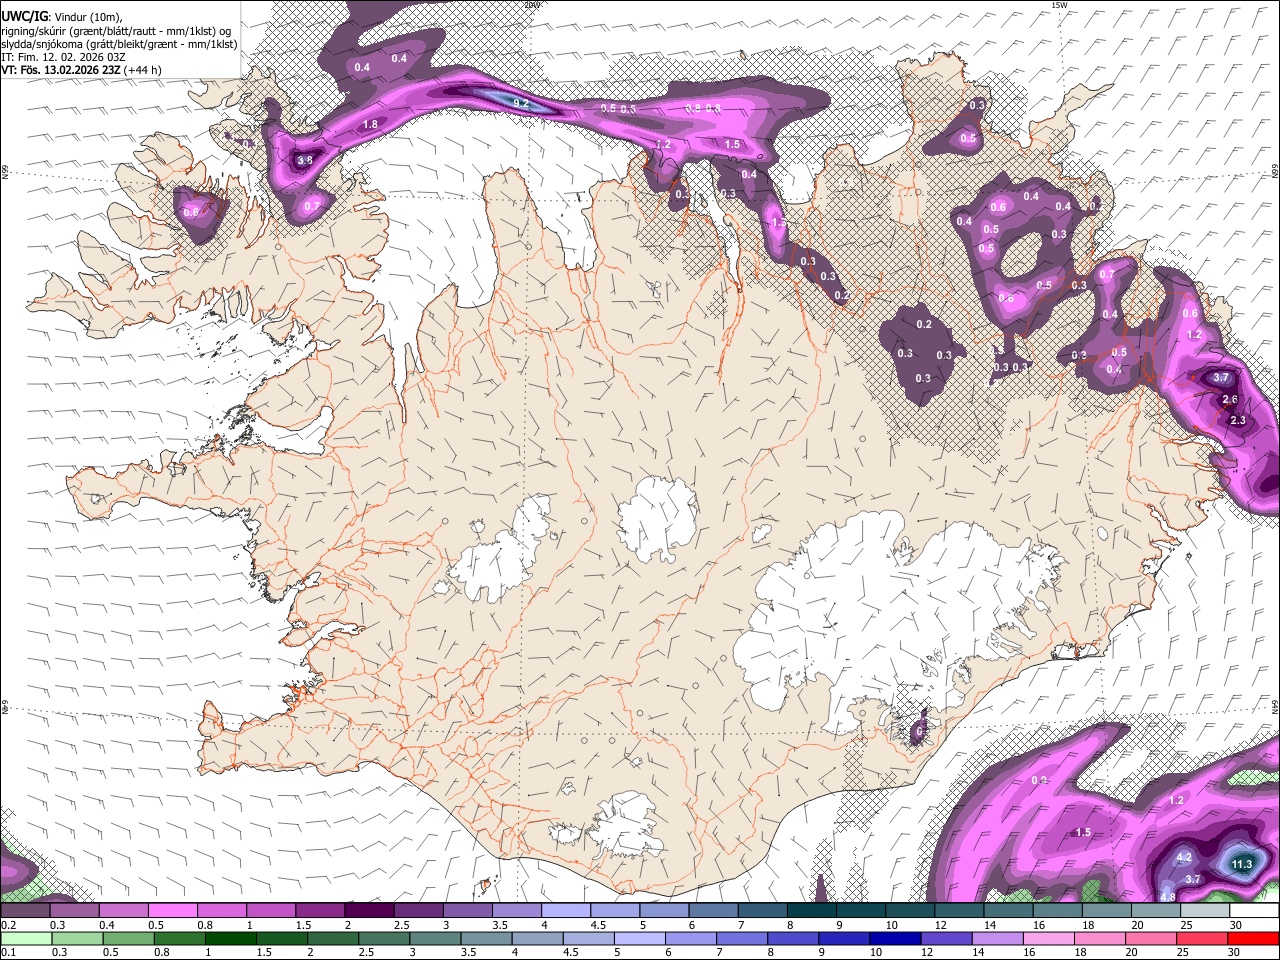Click the 2.6 precipitation value
Viewport: 1280px width, 960px height.
point(1230,399)
